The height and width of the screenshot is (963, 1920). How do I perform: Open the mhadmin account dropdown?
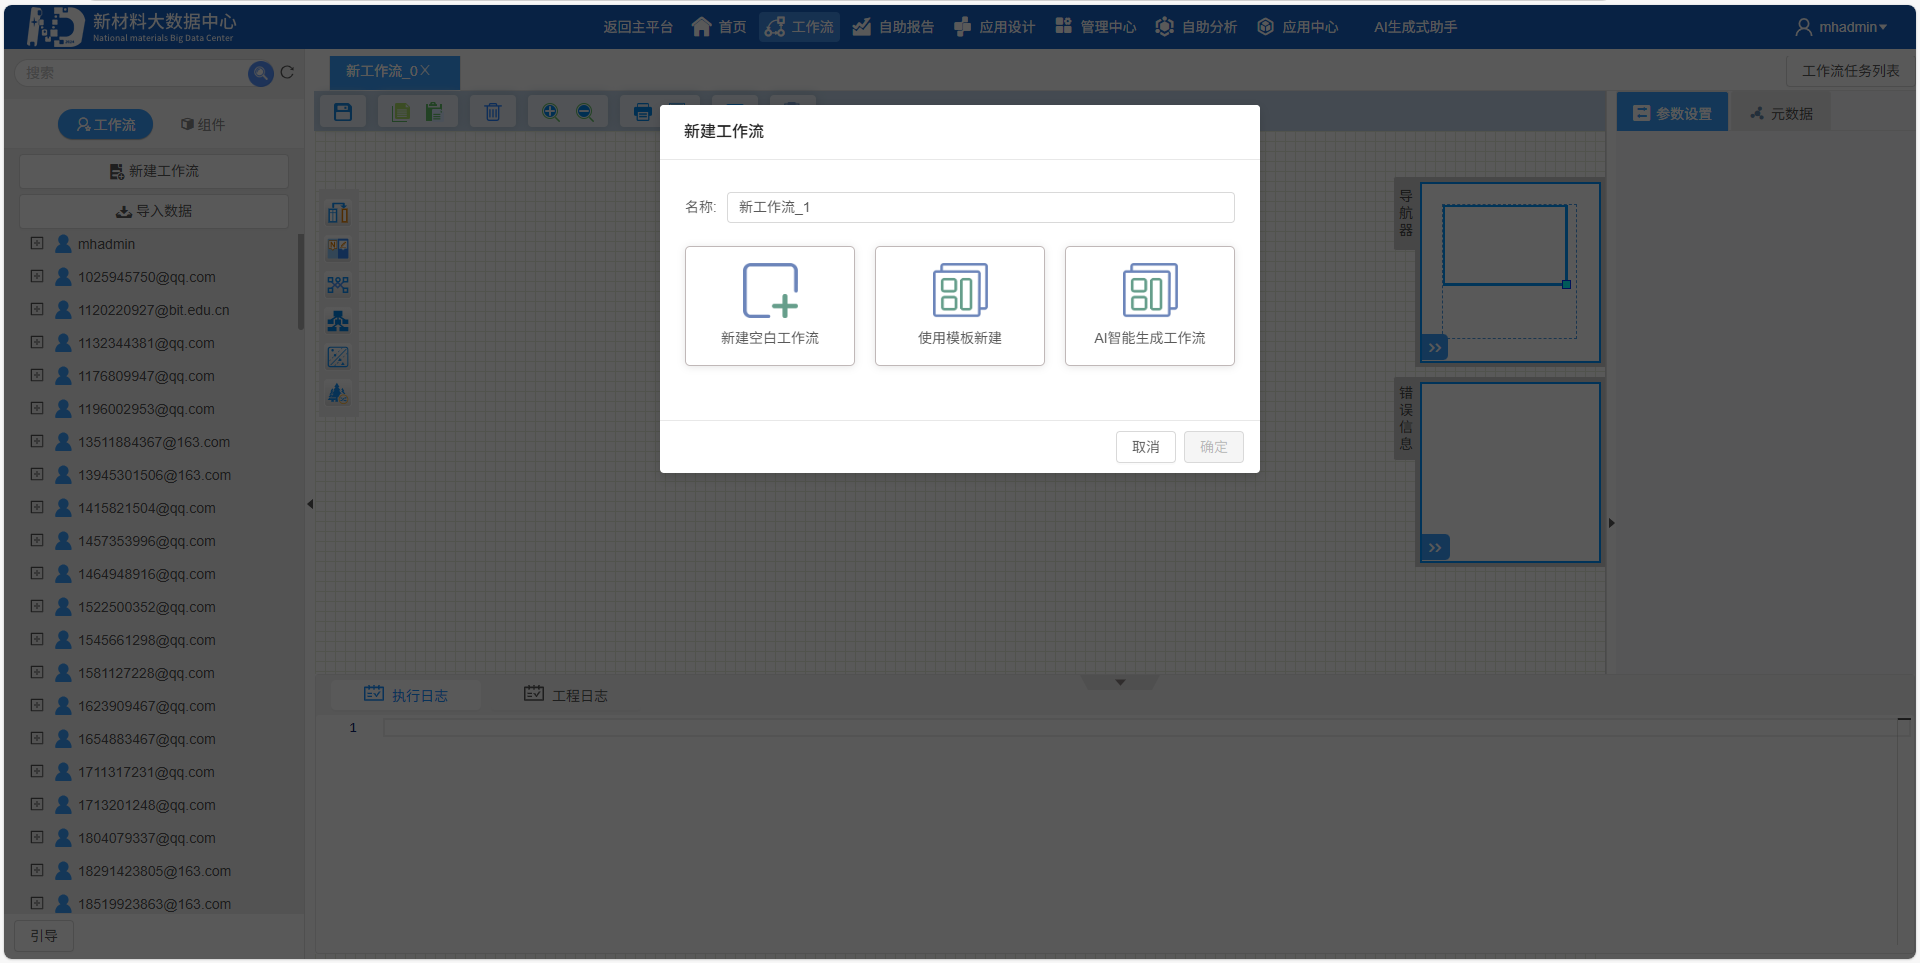pos(1844,26)
